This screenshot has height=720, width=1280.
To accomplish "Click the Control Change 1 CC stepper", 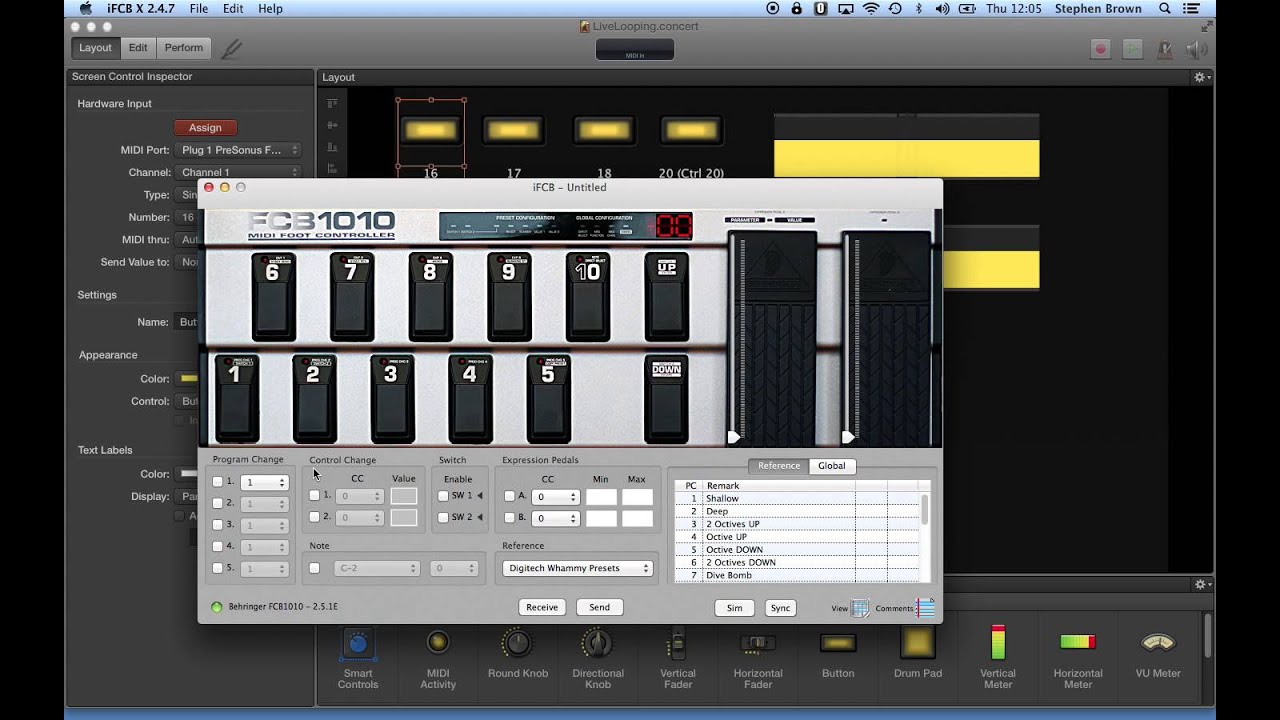I will tap(377, 496).
